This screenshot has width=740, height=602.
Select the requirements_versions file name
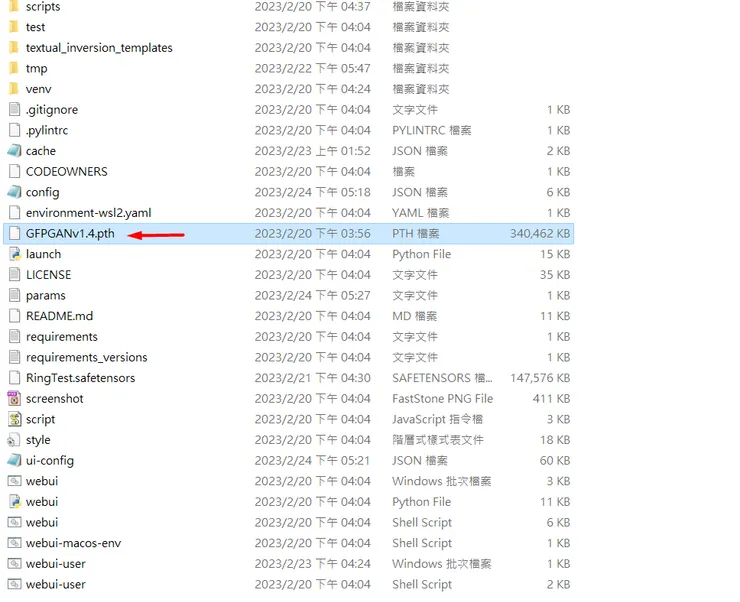point(86,357)
